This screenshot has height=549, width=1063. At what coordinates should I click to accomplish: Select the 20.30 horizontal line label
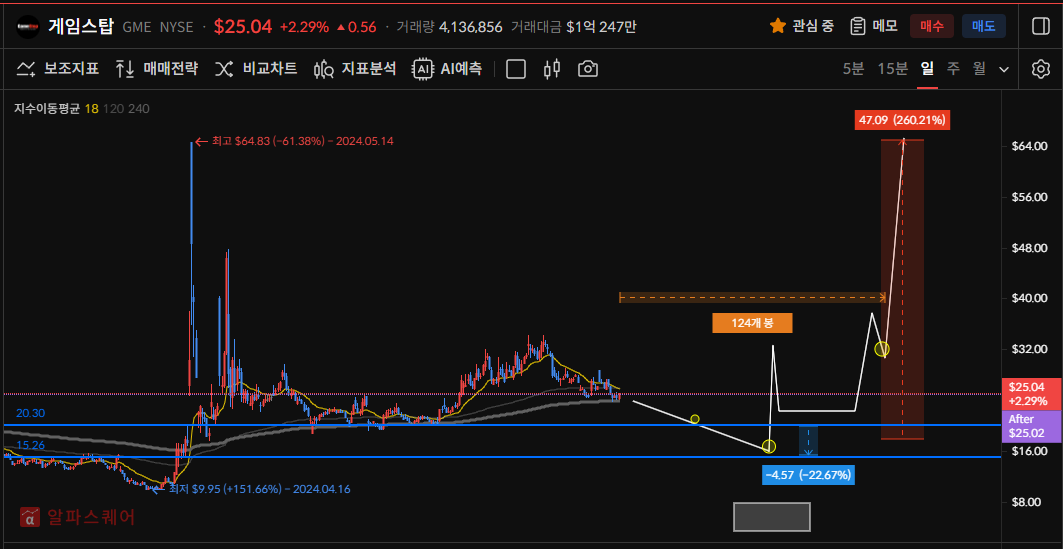click(x=31, y=413)
